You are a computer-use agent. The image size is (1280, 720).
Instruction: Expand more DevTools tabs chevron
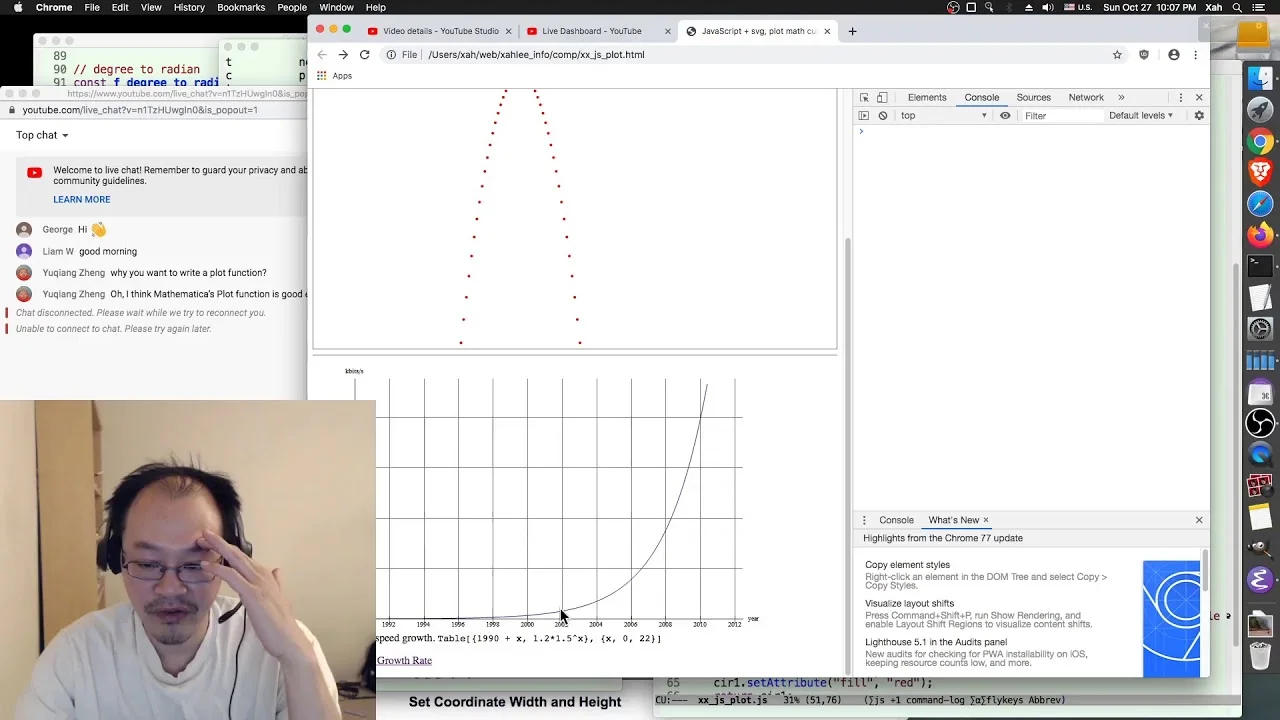[x=1121, y=98]
